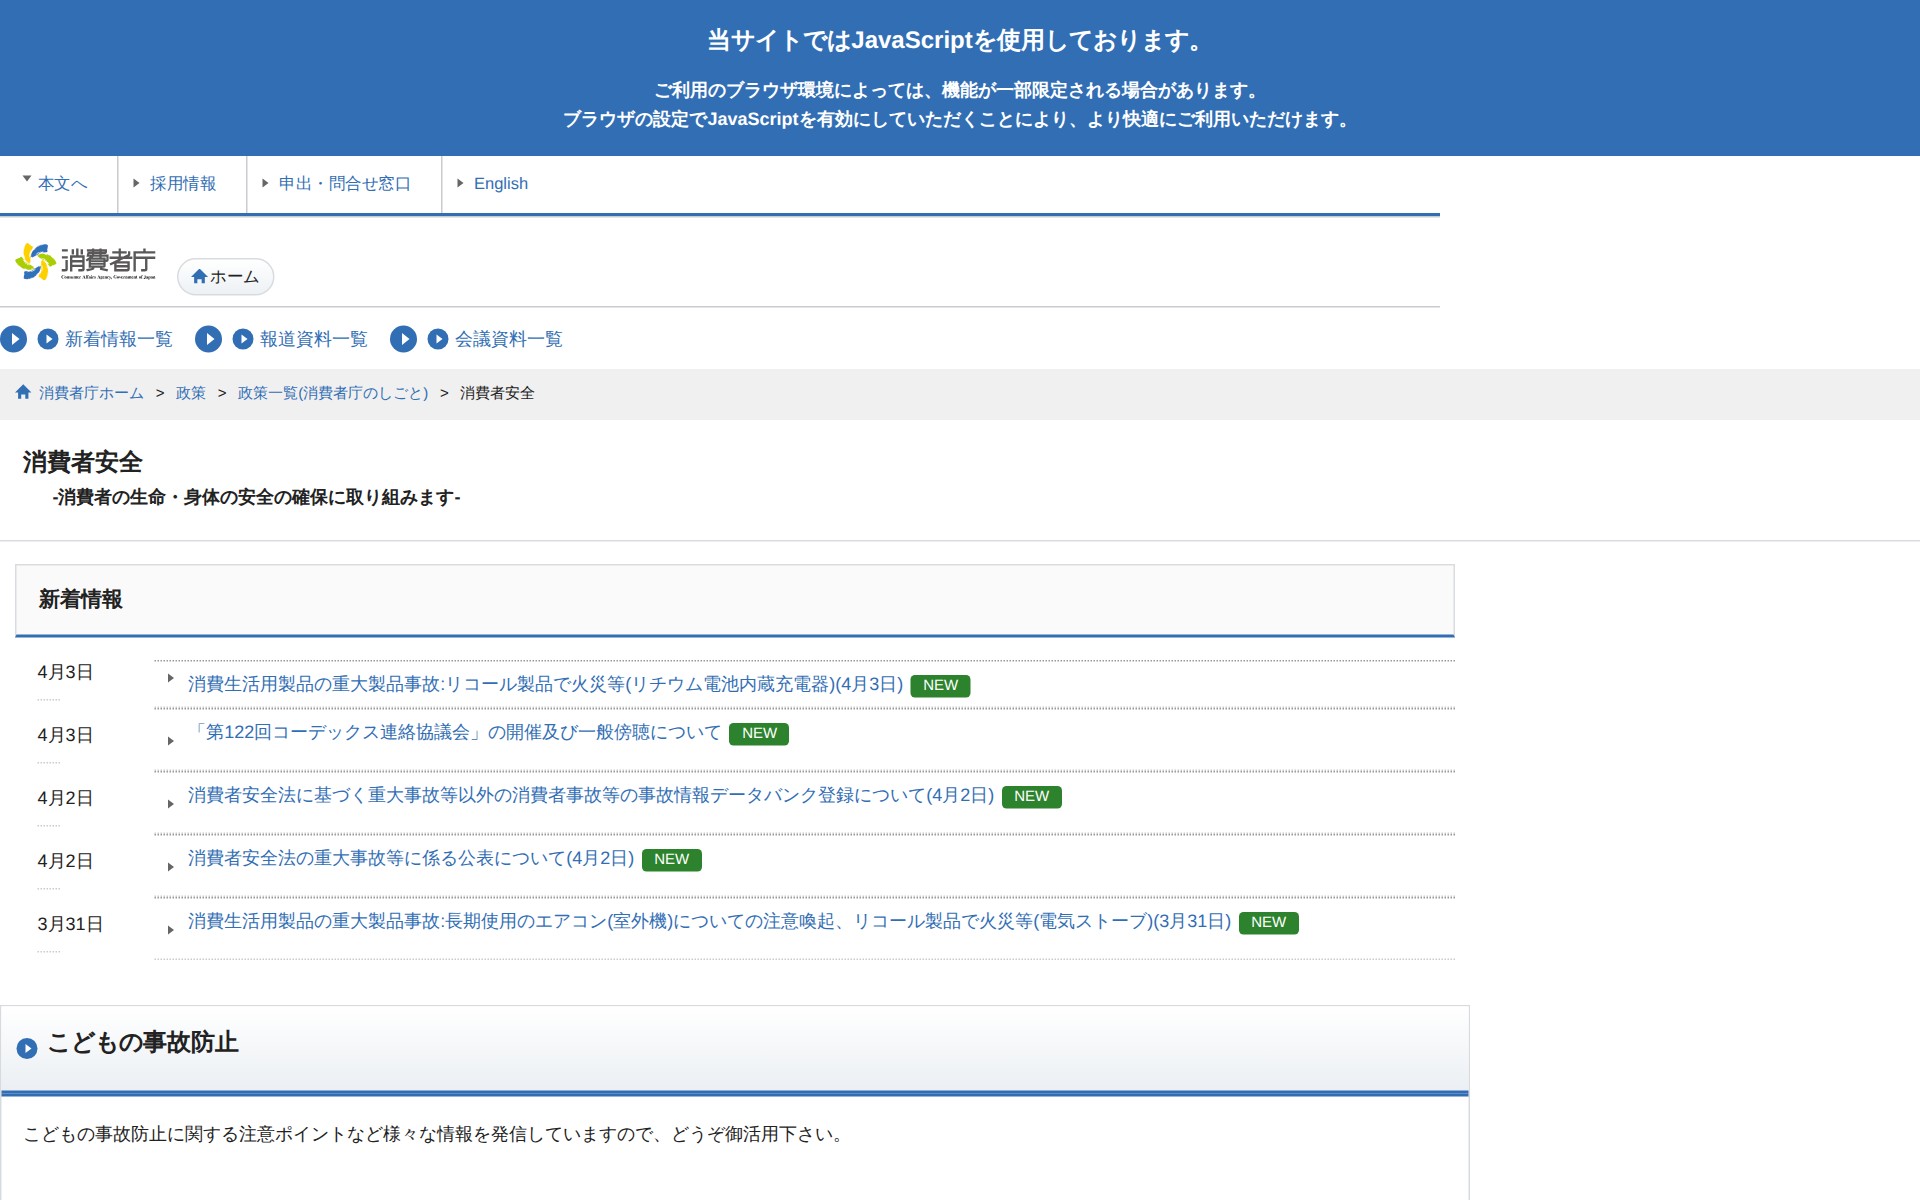This screenshot has height=1200, width=1920.
Task: Expand the 本文へ disclosure triangle
Action: (x=25, y=178)
